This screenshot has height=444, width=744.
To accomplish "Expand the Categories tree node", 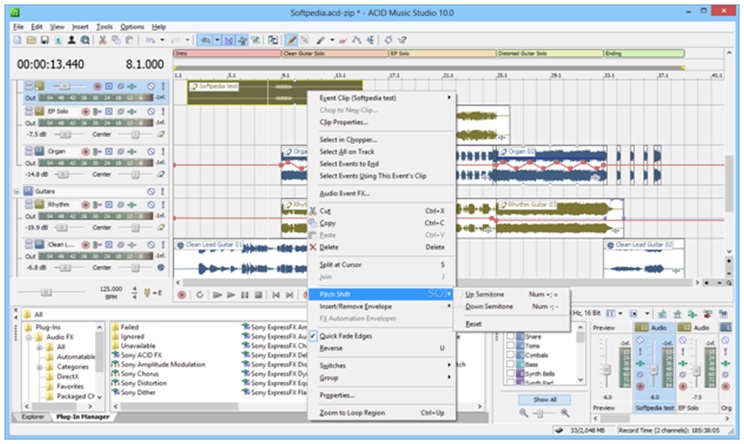I will point(40,367).
